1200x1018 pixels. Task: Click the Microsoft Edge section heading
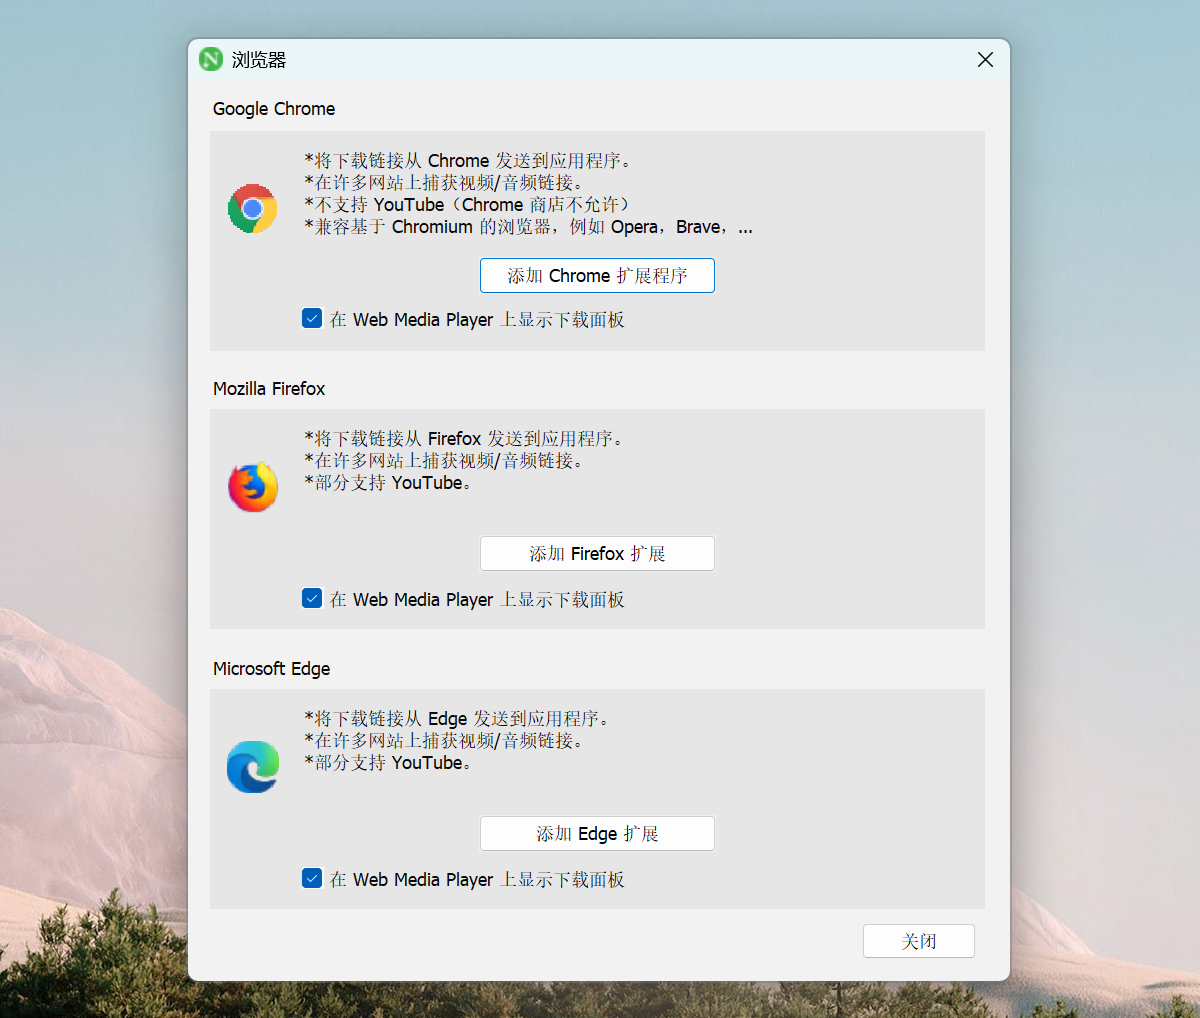point(271,669)
